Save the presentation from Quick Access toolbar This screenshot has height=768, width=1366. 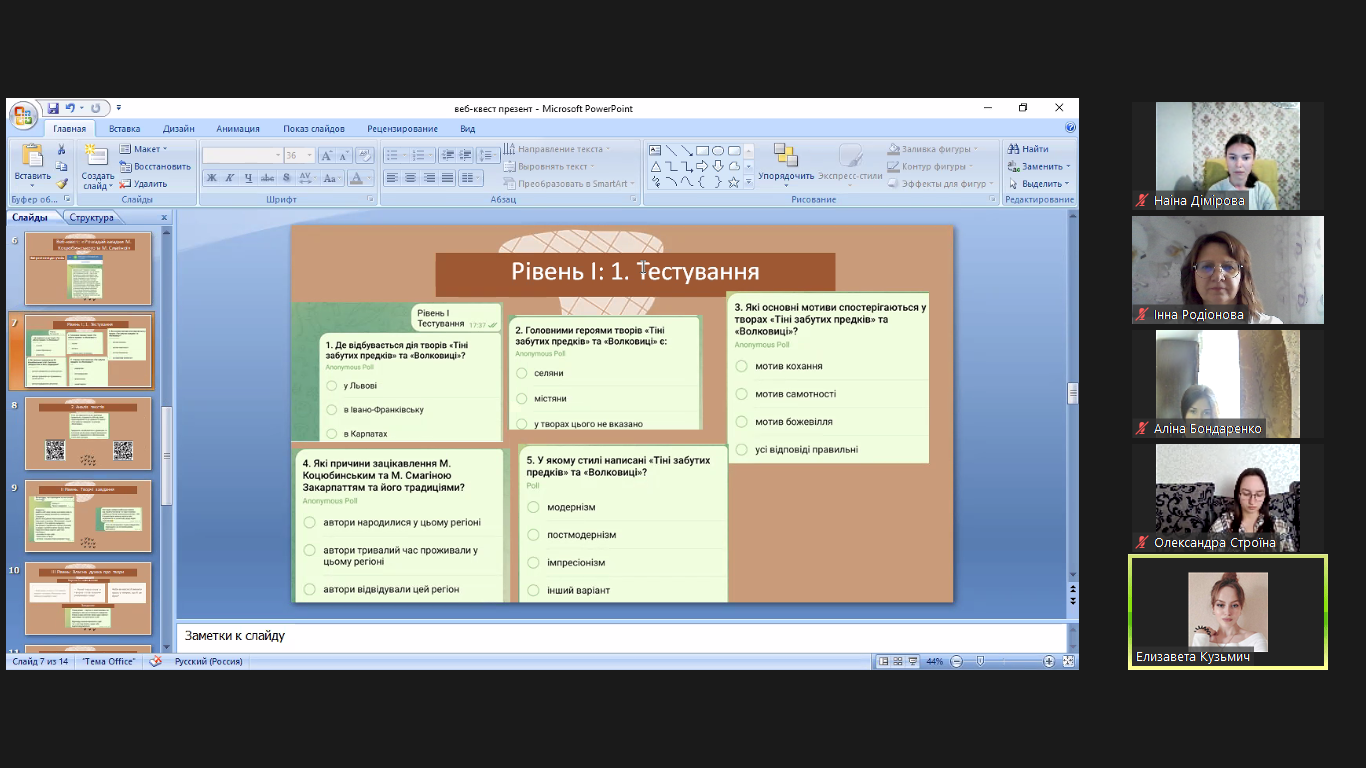(52, 108)
